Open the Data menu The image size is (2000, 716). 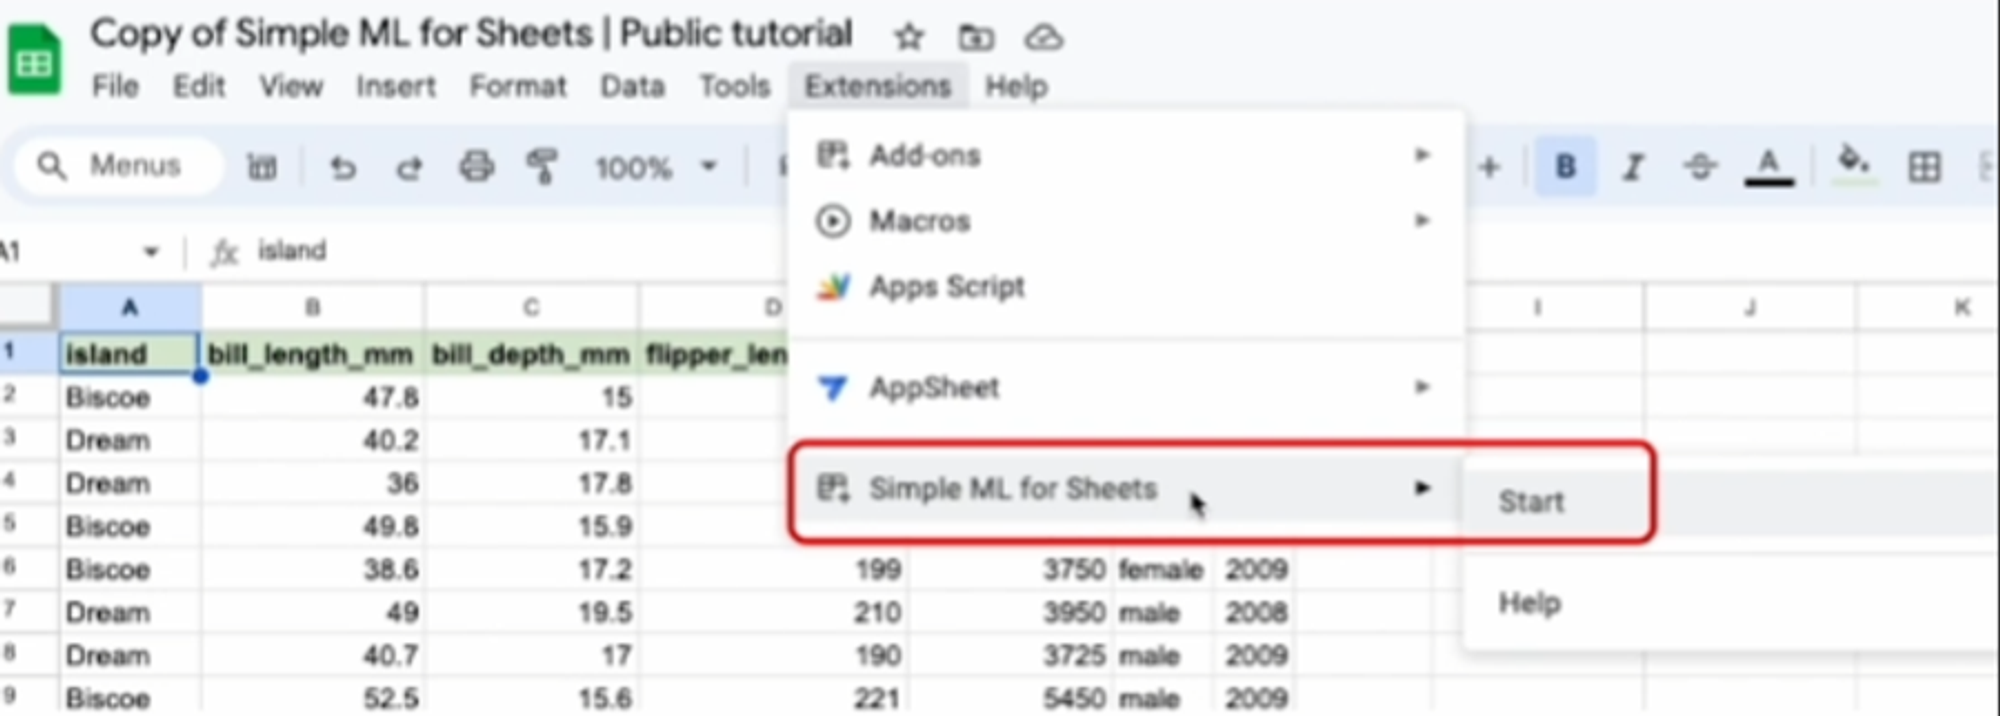(632, 86)
